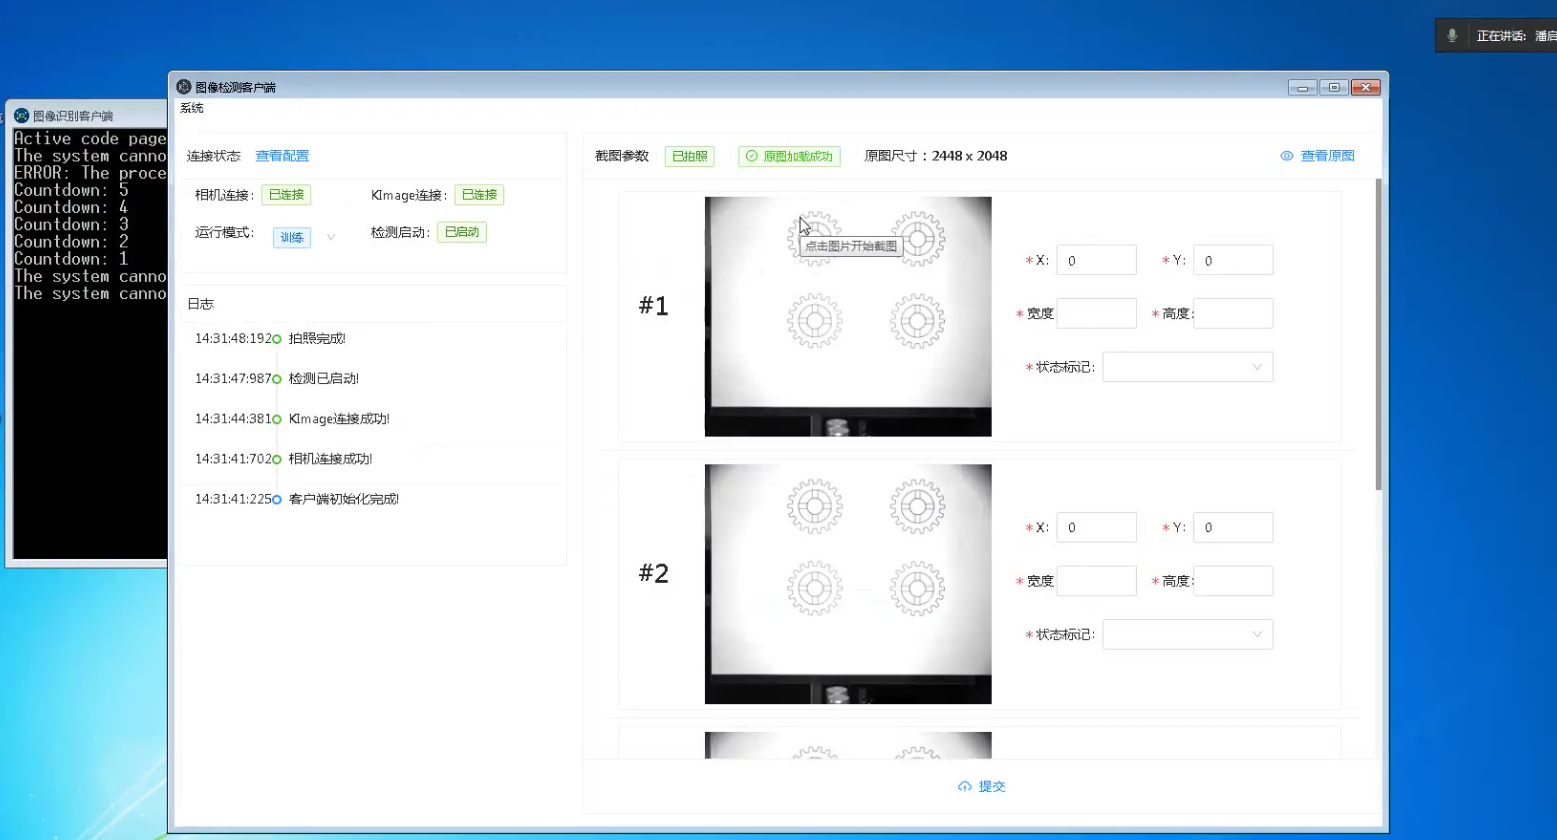Click the X input field of image #2
Screen dimensions: 1557x840
[1096, 527]
